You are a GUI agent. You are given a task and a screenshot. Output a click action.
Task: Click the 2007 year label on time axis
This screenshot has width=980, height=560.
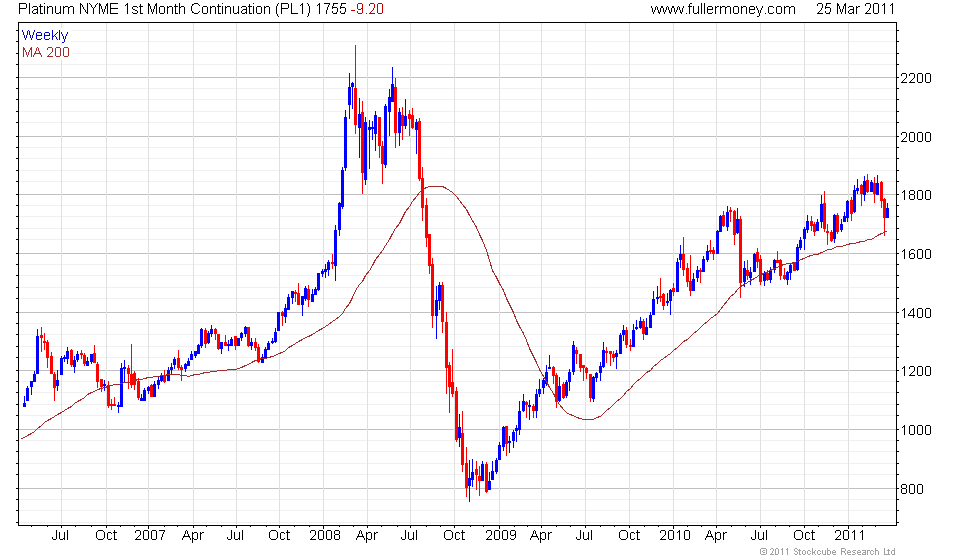point(150,536)
